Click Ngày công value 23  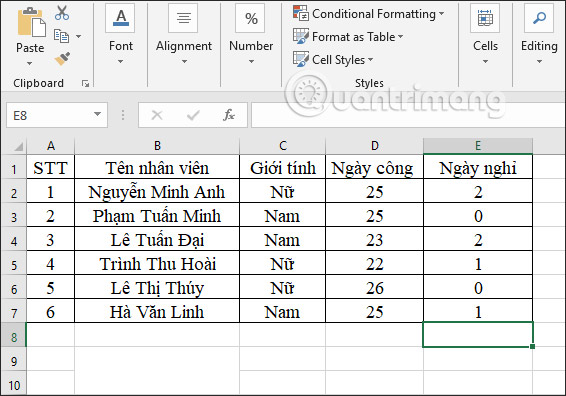pyautogui.click(x=374, y=239)
